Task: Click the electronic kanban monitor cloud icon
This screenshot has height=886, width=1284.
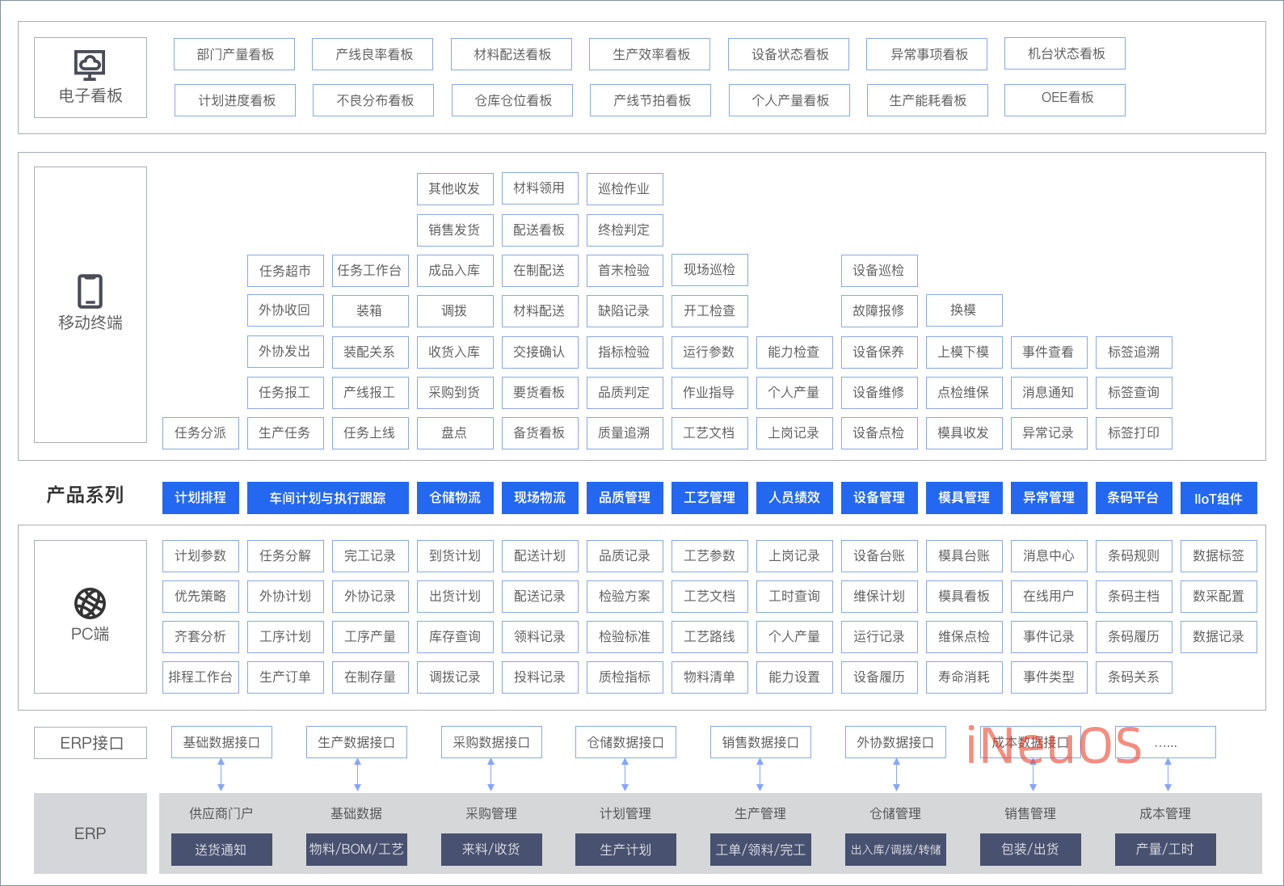Action: pyautogui.click(x=90, y=65)
